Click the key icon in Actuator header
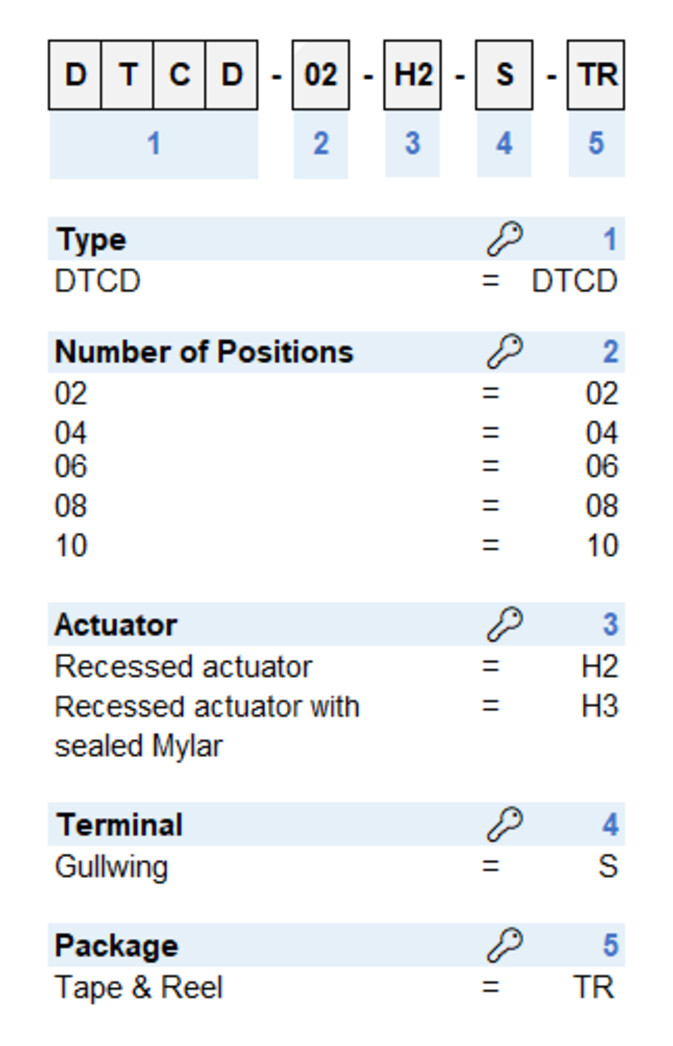Screen dimensions: 673x1046 (504, 625)
